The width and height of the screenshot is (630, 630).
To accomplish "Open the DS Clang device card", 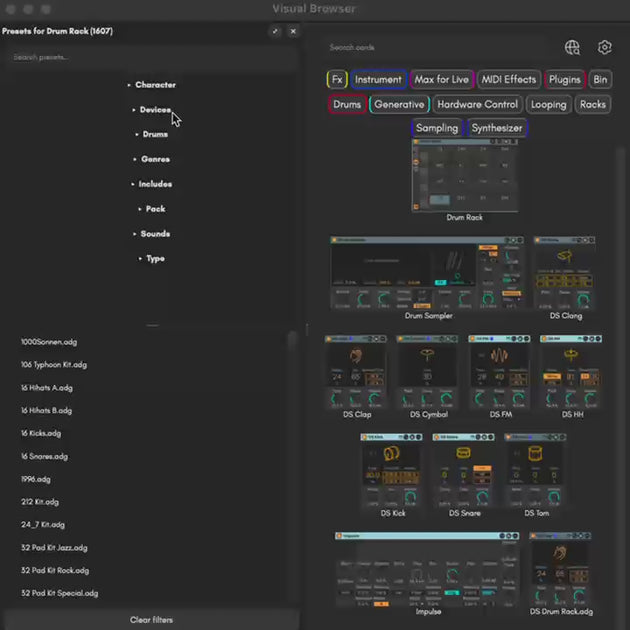I will tap(565, 278).
